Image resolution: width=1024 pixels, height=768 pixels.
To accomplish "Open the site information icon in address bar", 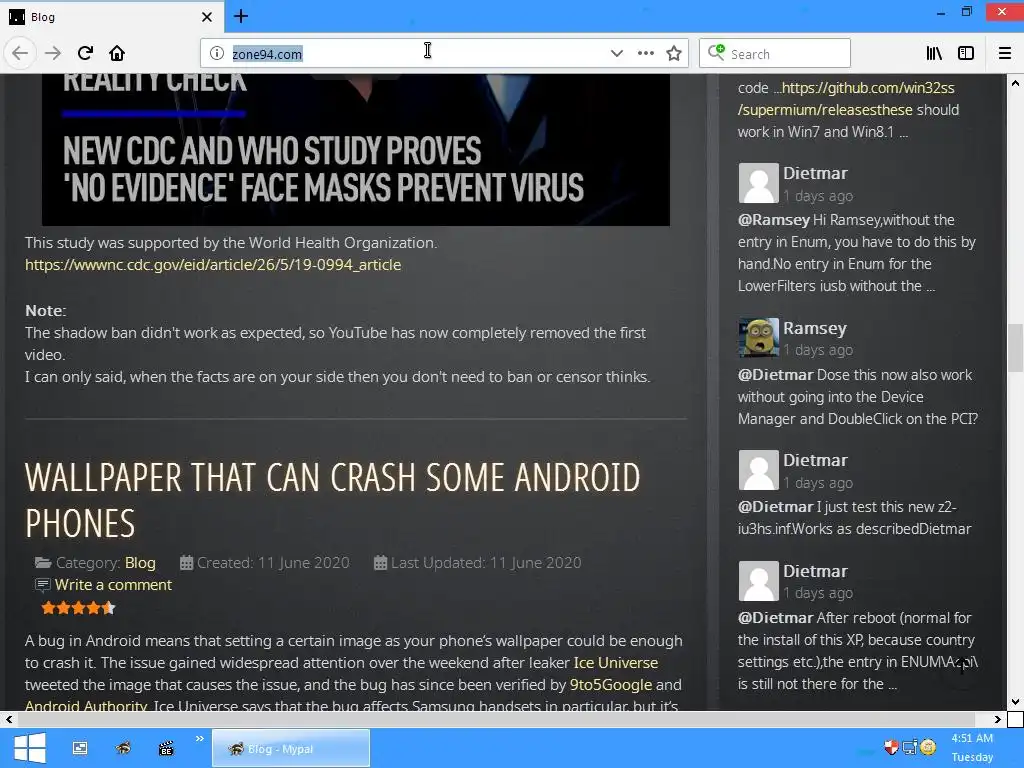I will point(217,54).
